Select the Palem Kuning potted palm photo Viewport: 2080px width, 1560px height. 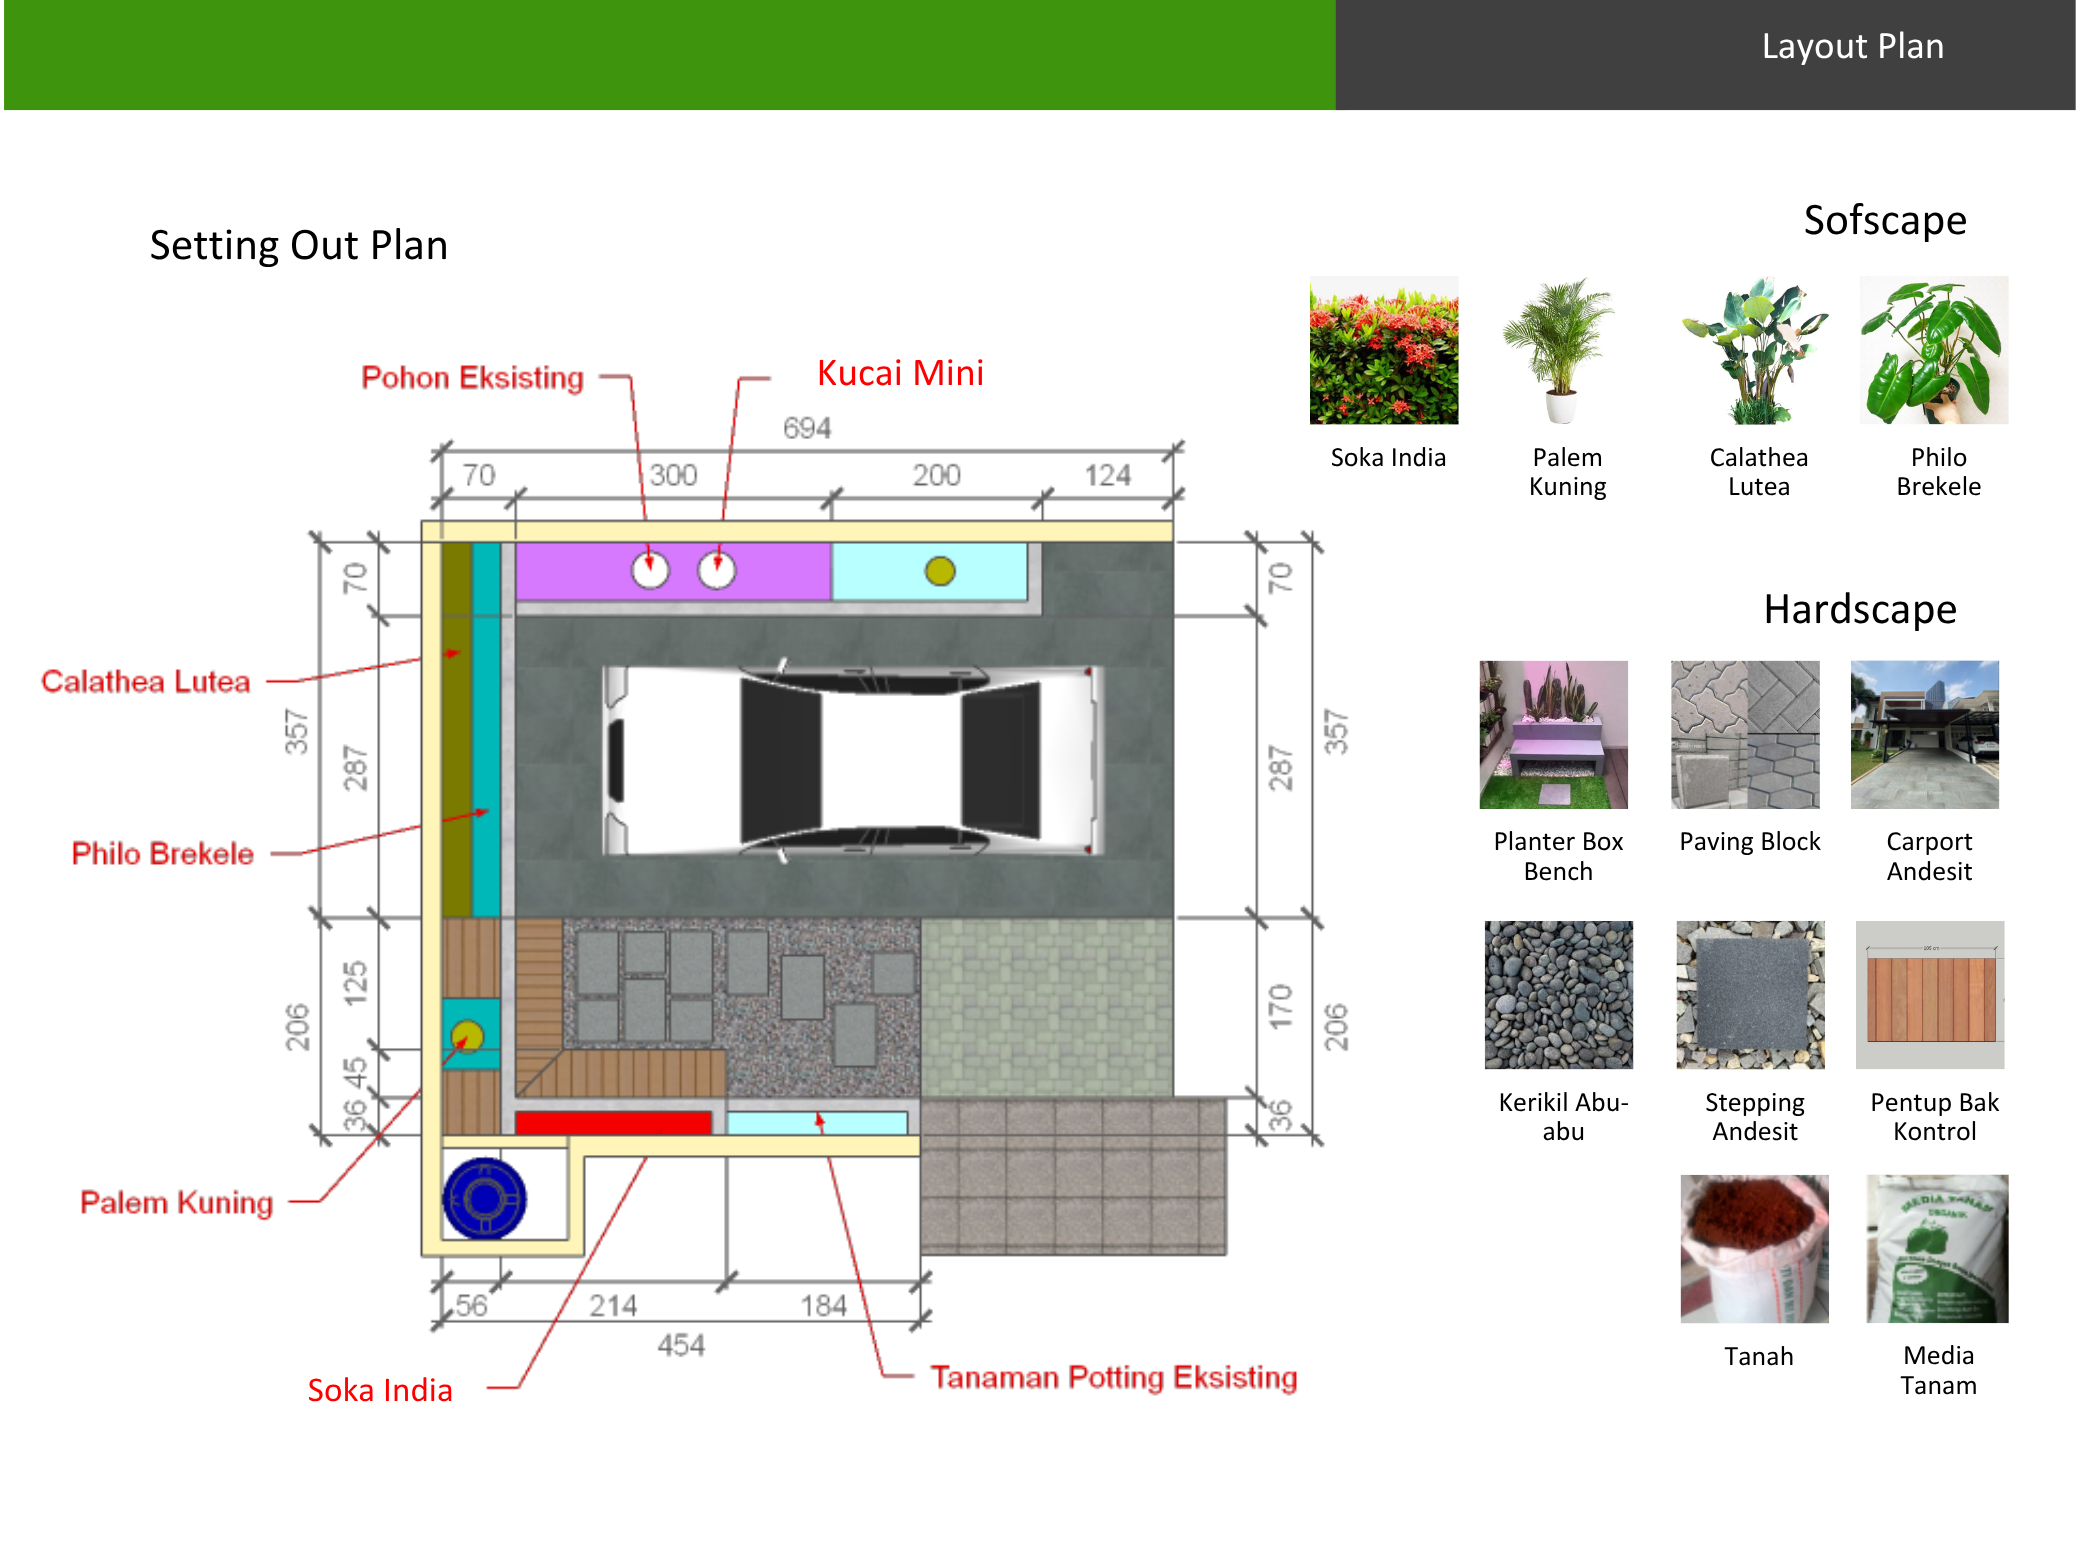click(1559, 350)
